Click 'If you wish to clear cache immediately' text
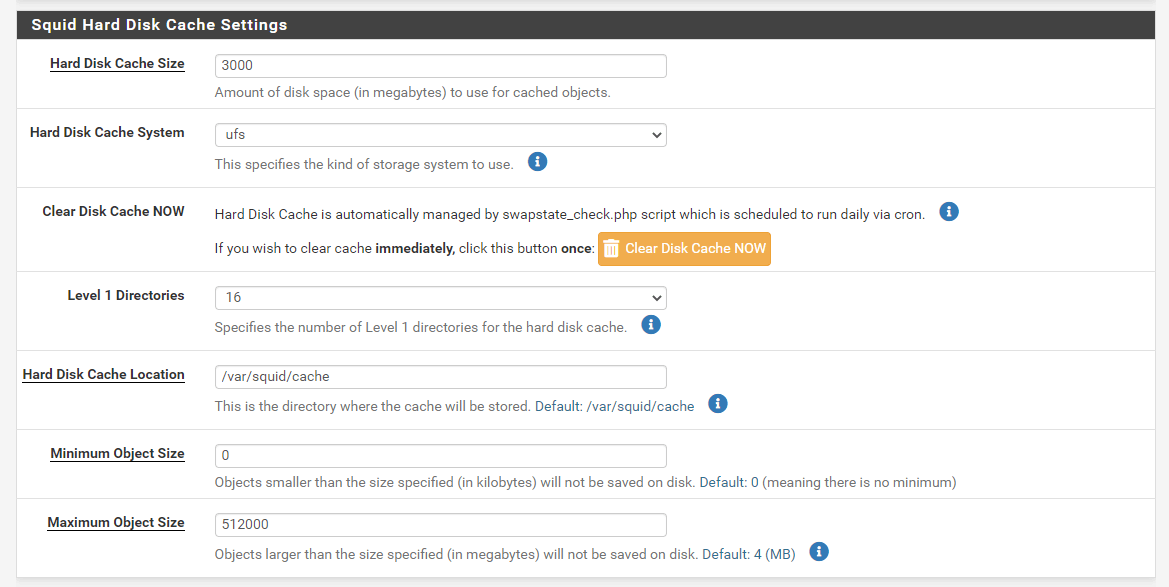The image size is (1169, 587). point(404,248)
